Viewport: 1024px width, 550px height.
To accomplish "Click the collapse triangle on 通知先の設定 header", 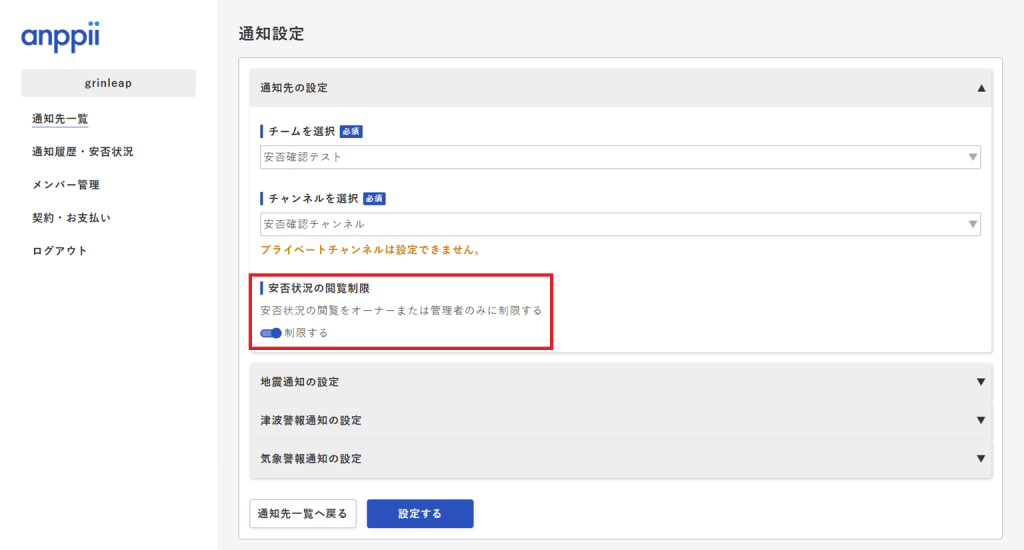I will coord(981,88).
